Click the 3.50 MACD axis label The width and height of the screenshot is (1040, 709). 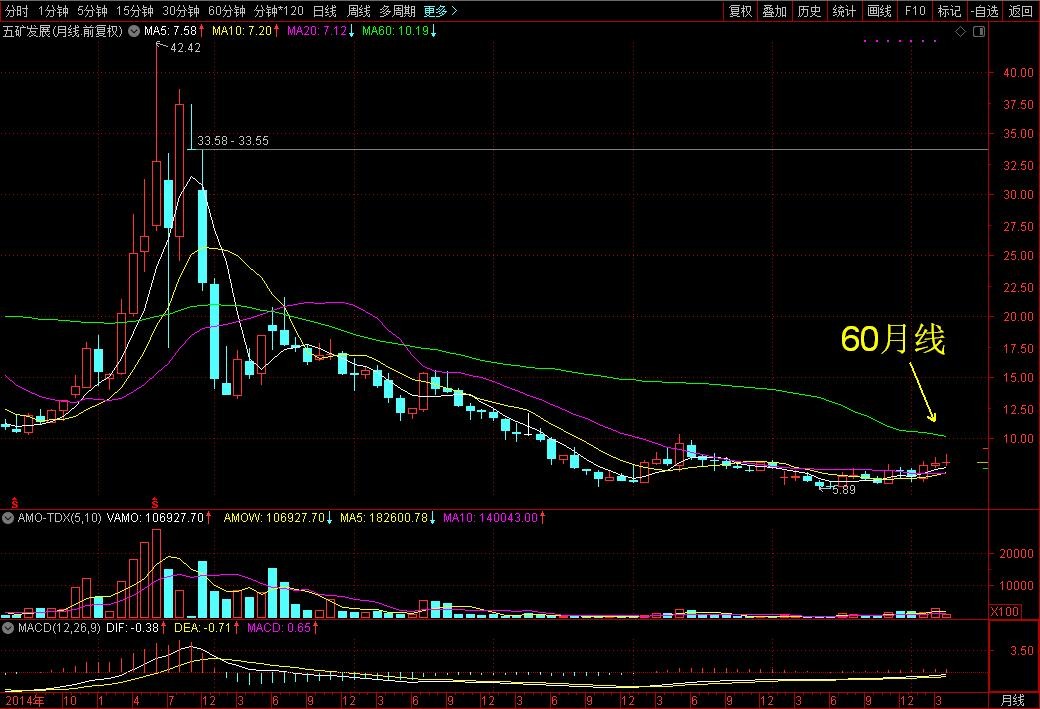1021,651
